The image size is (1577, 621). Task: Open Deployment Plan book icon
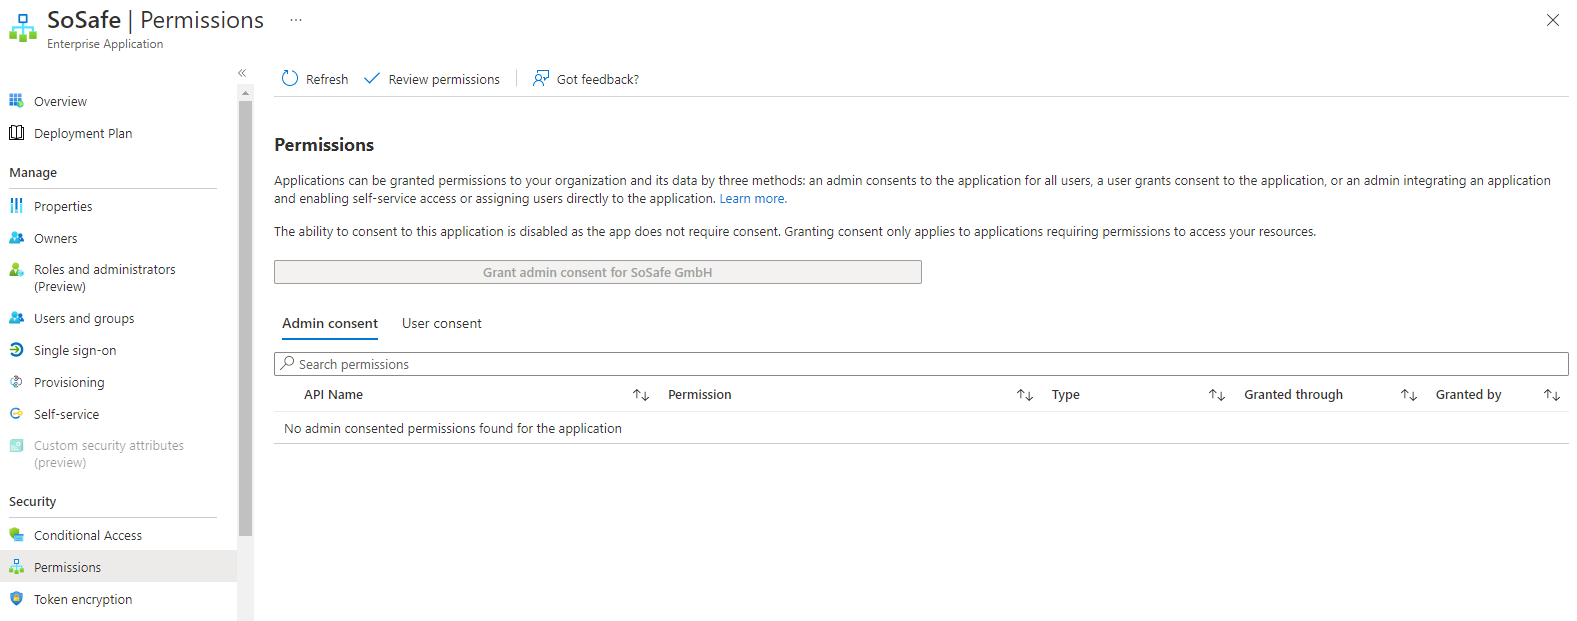(16, 133)
